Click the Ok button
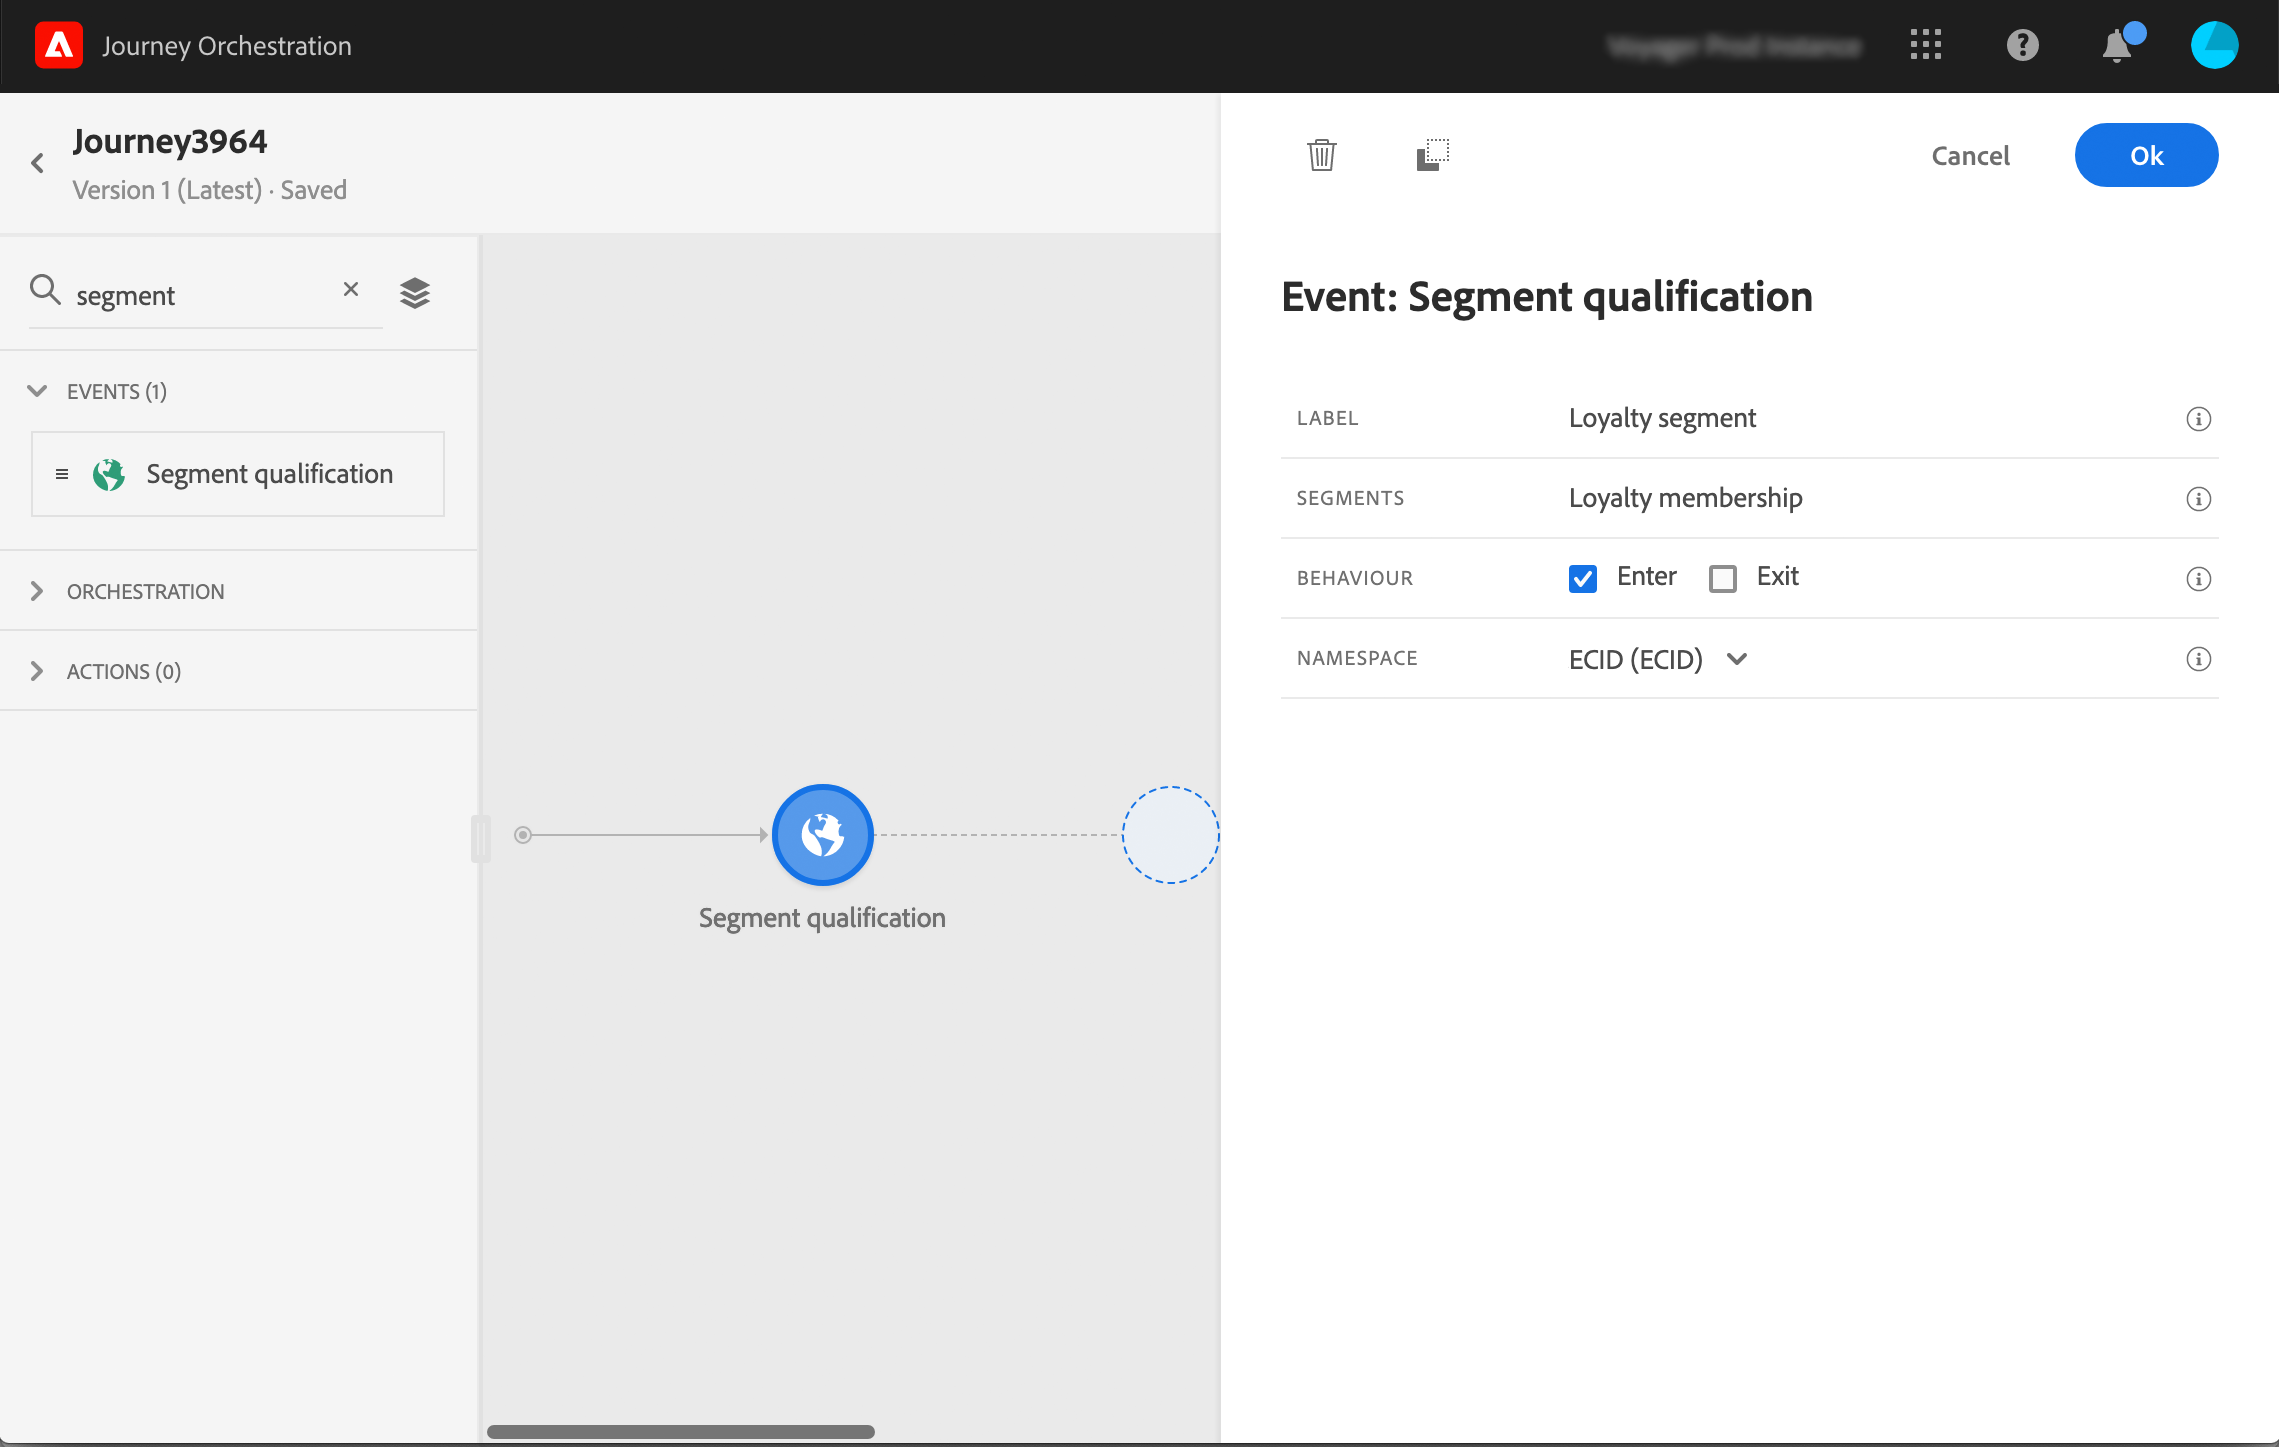Image resolution: width=2279 pixels, height=1447 pixels. coord(2146,155)
